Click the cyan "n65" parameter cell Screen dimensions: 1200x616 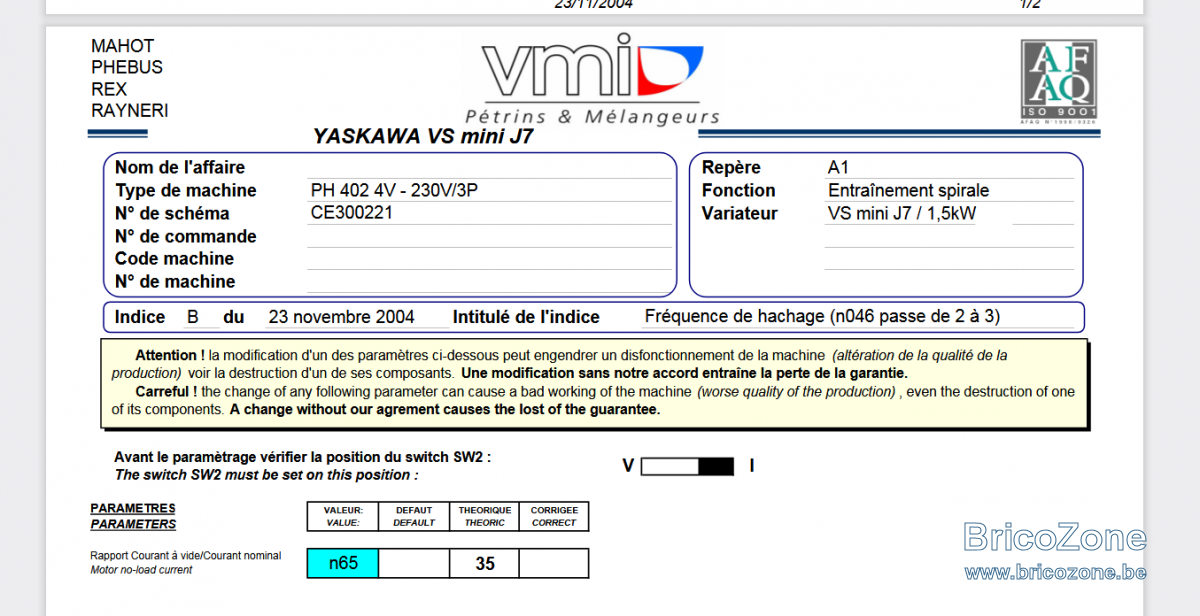click(343, 563)
